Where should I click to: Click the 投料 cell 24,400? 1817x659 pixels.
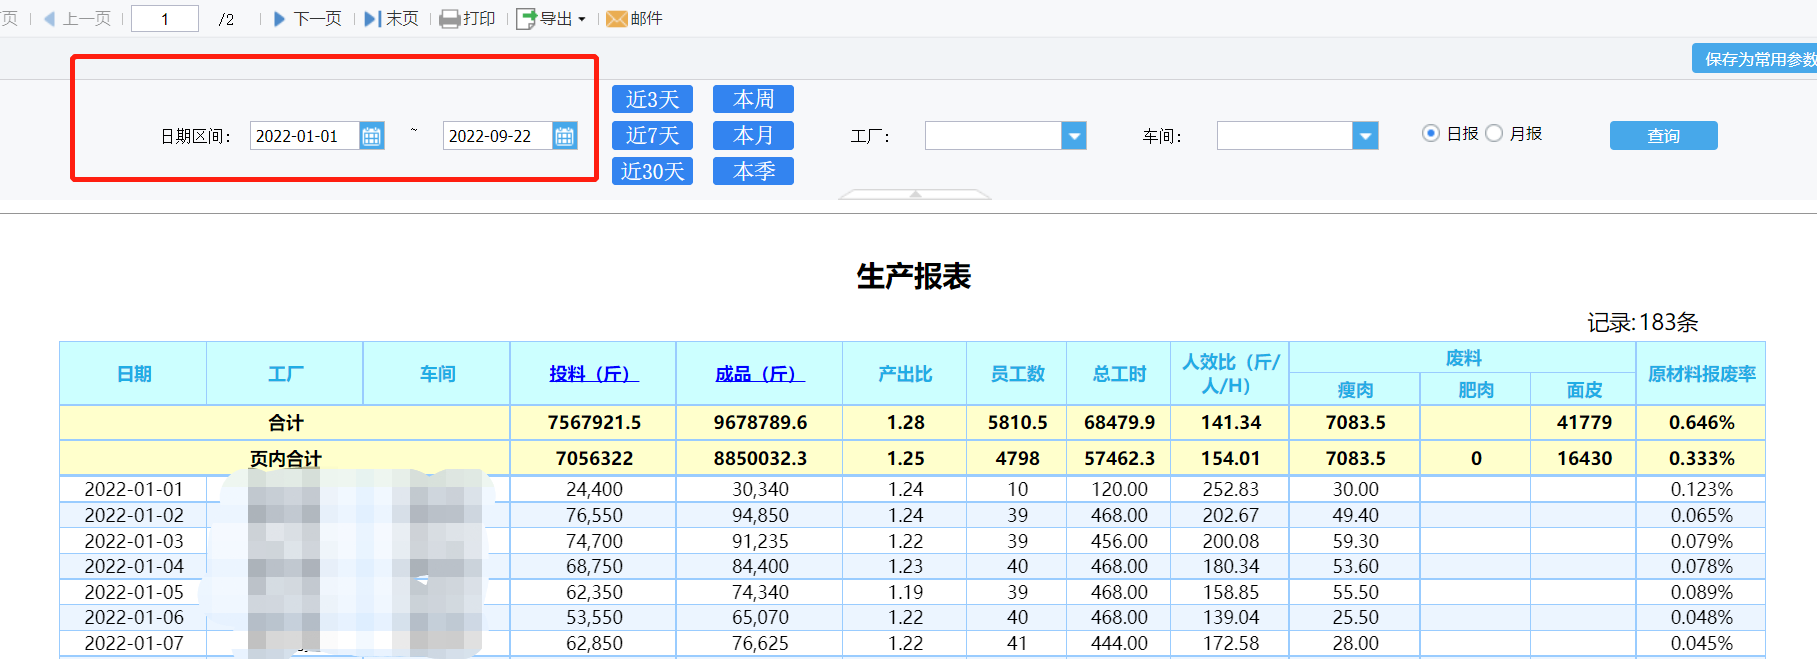[x=594, y=490]
